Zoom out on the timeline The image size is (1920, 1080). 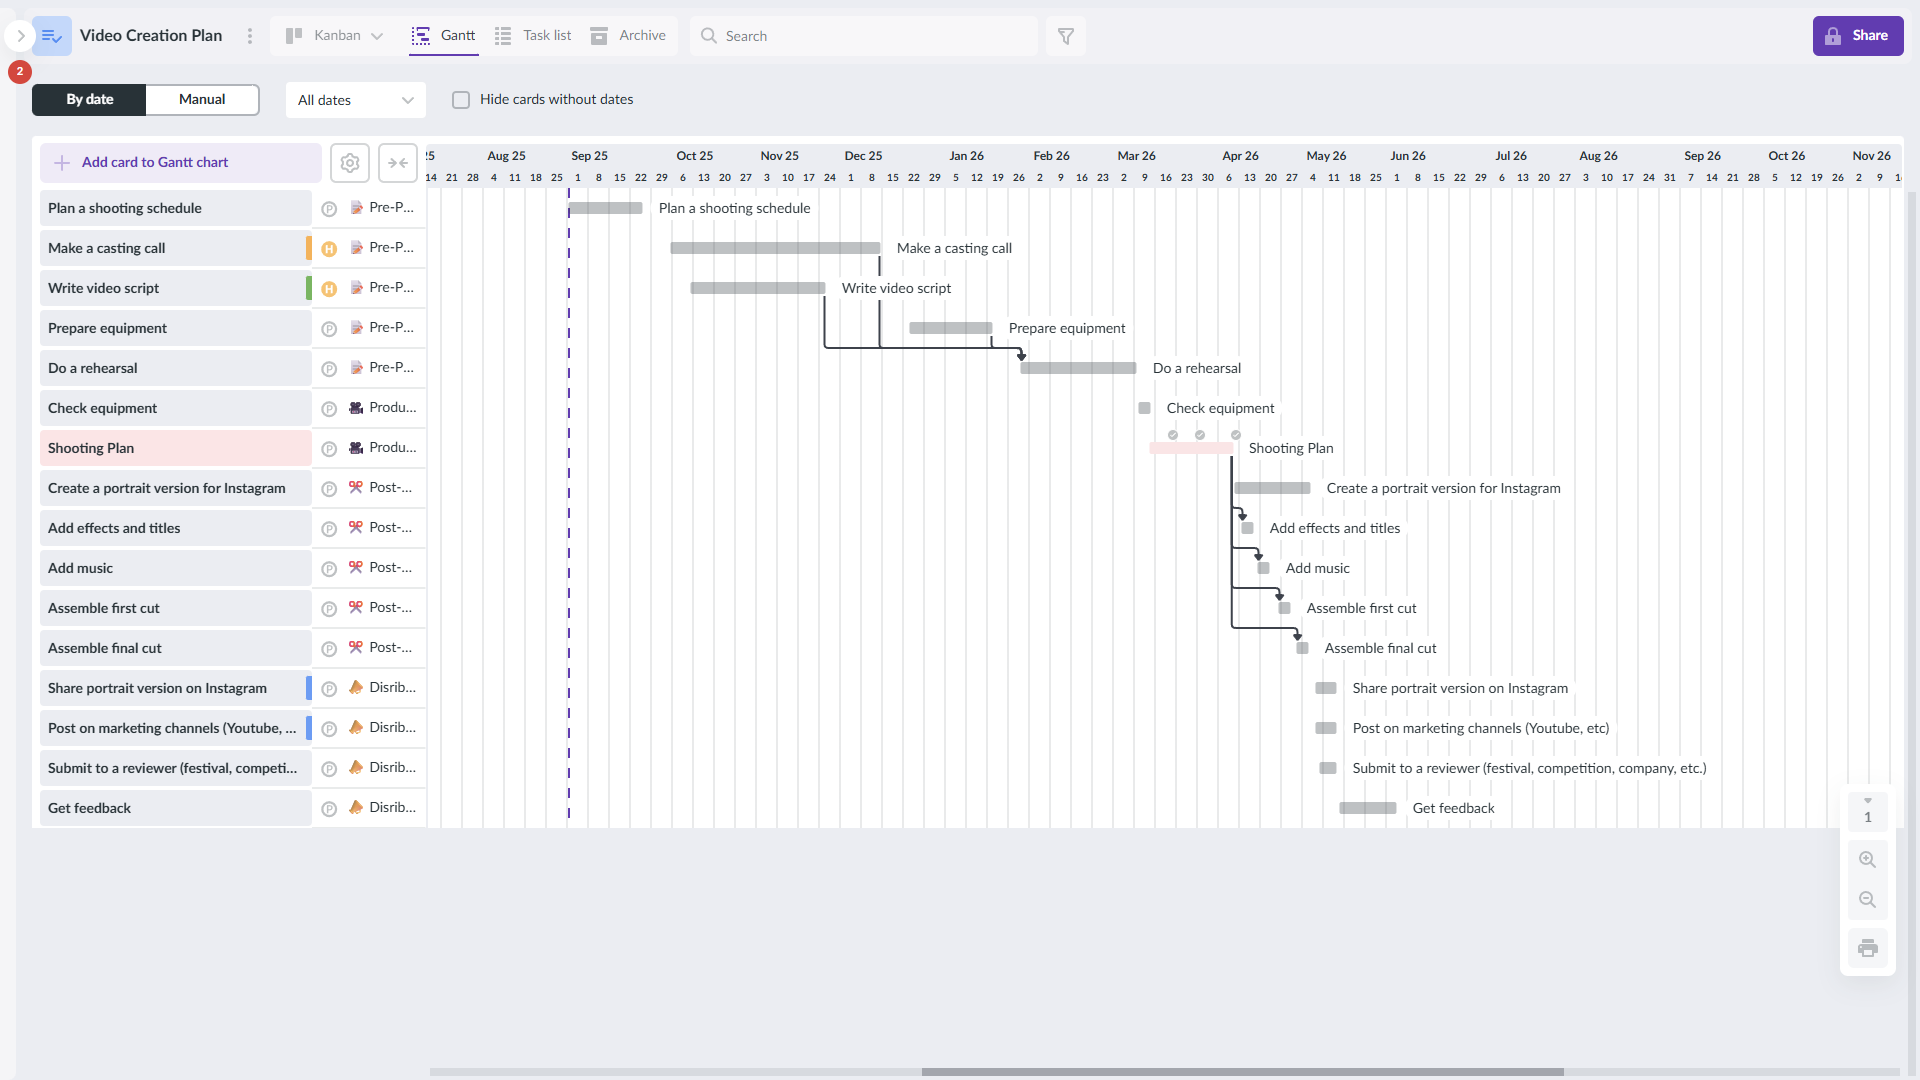point(1868,899)
